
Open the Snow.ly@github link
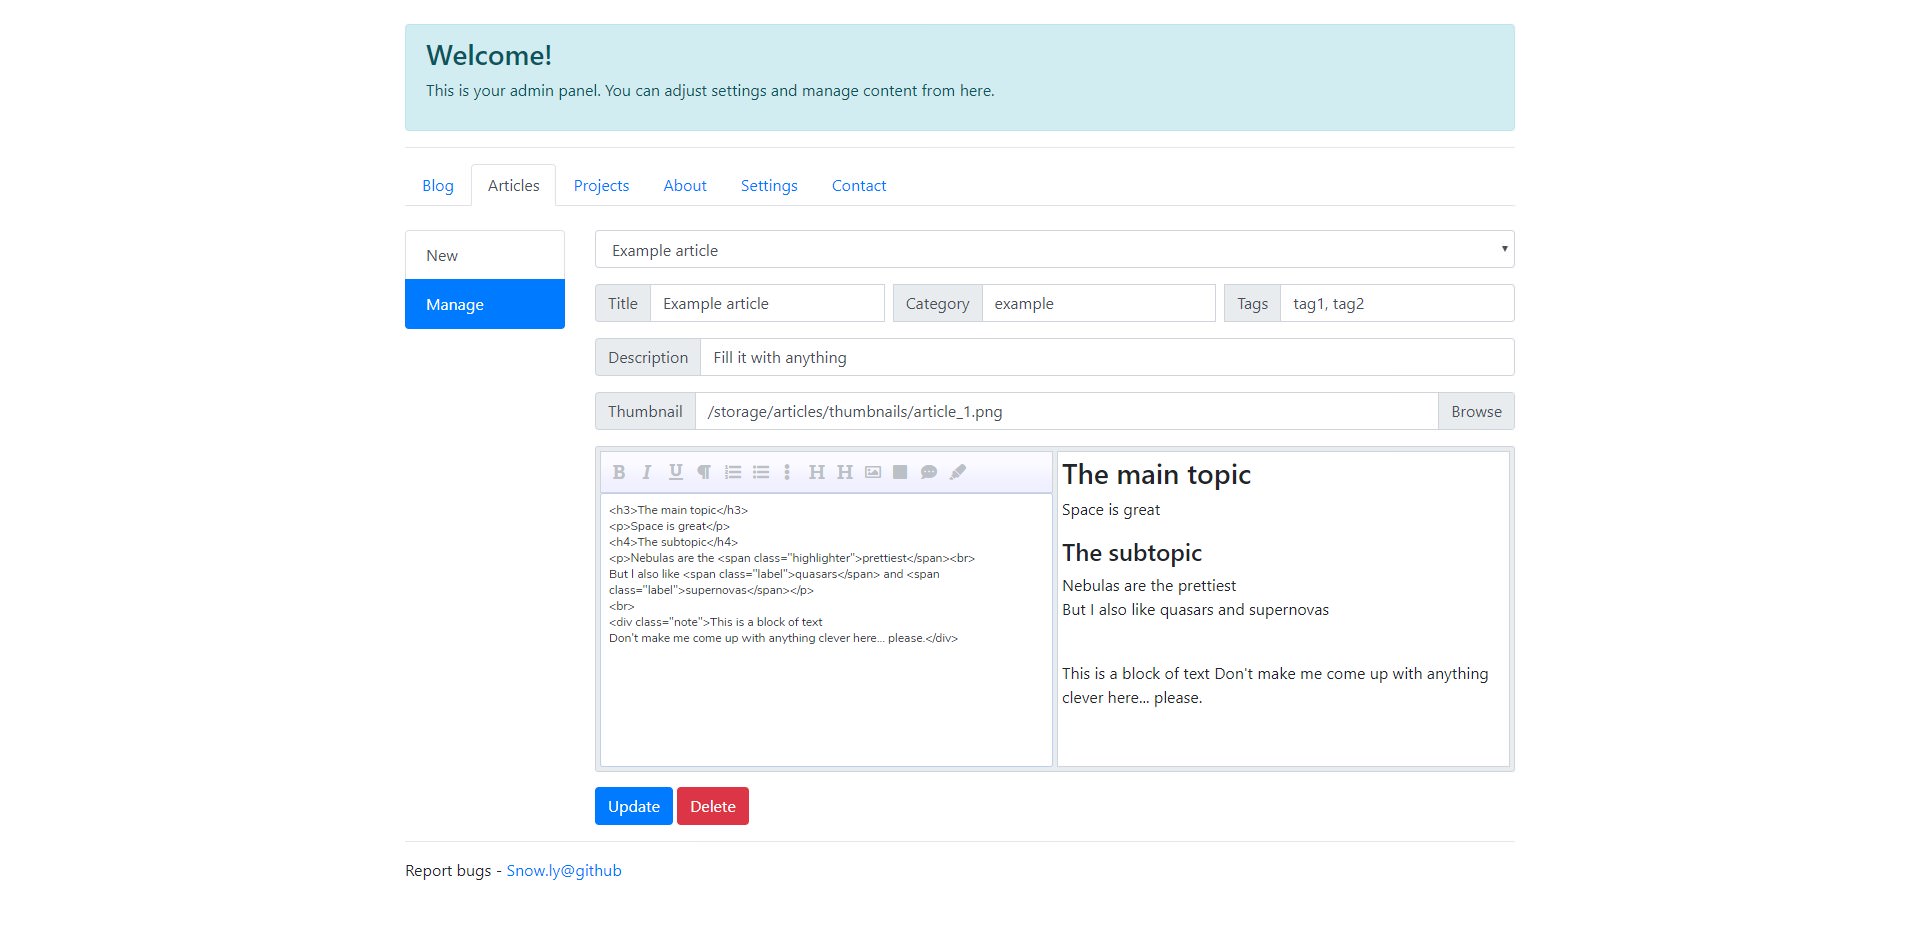pos(564,870)
